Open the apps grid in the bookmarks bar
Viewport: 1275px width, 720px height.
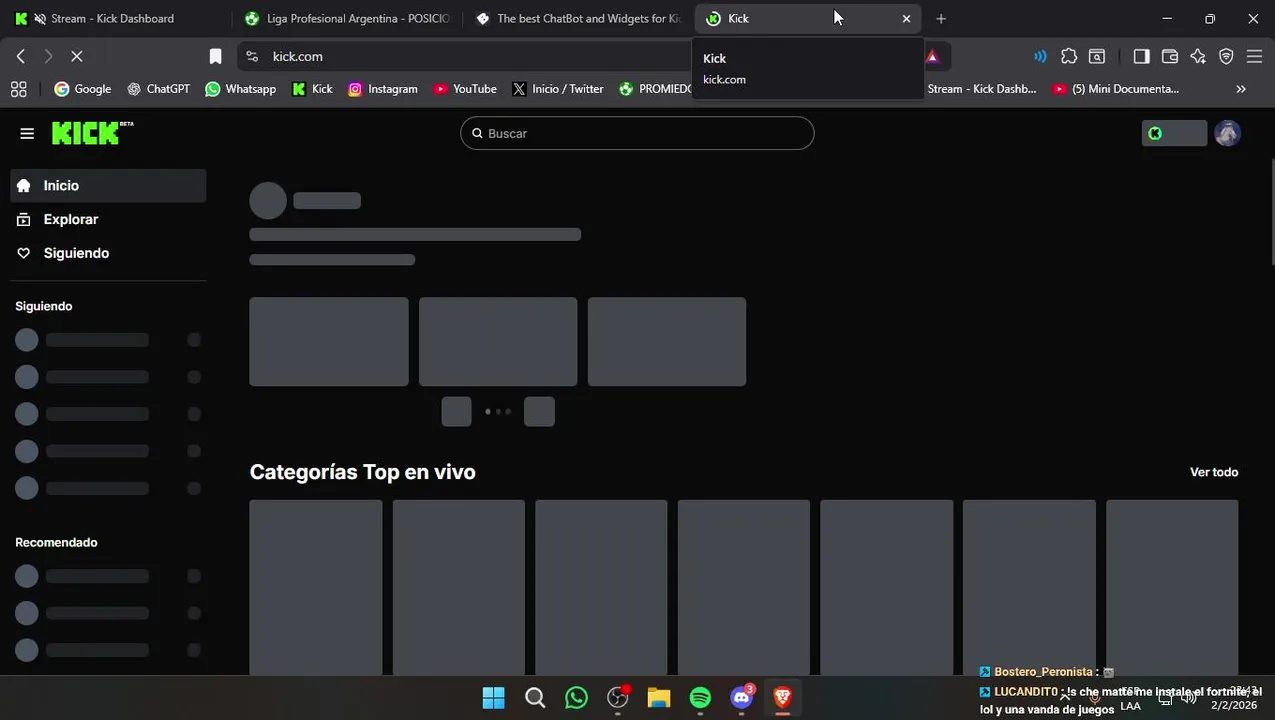(18, 89)
